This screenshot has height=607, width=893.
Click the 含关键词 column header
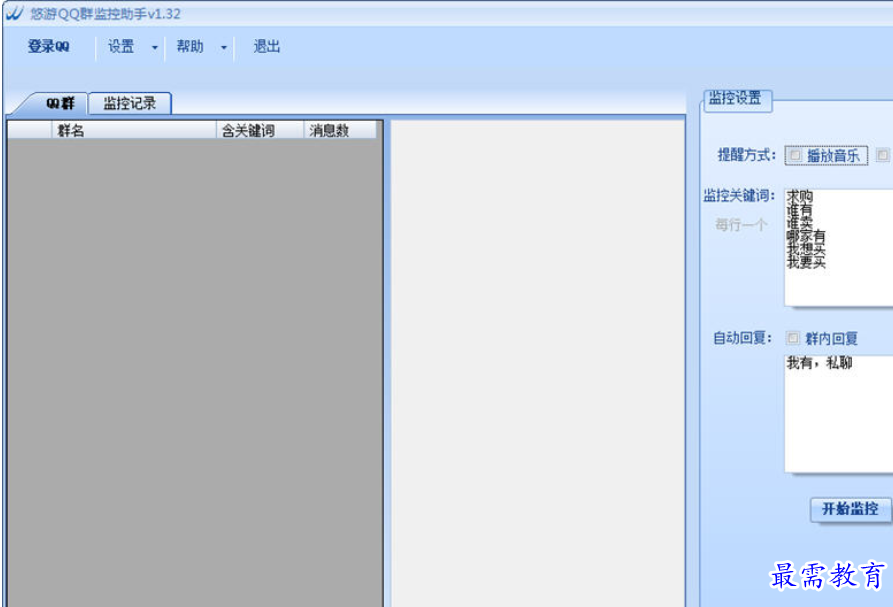point(260,130)
